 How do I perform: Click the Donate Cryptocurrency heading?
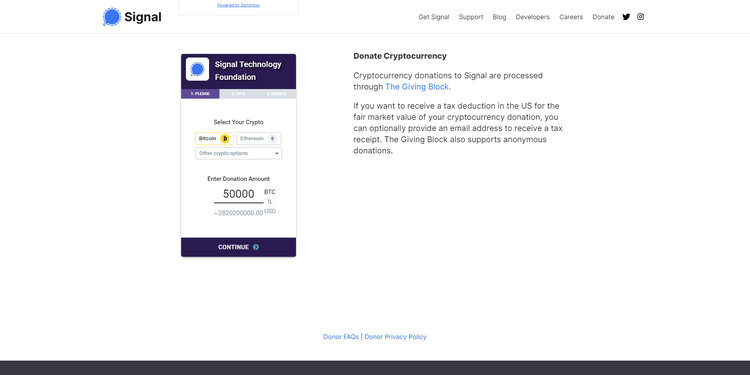[x=400, y=56]
